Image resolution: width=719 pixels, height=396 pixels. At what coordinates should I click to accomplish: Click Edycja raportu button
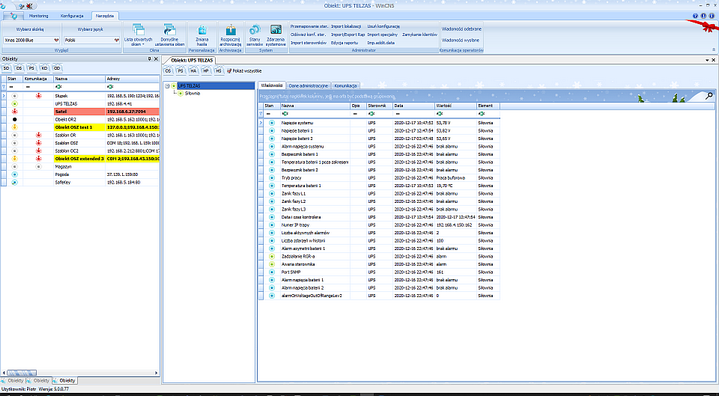click(344, 43)
